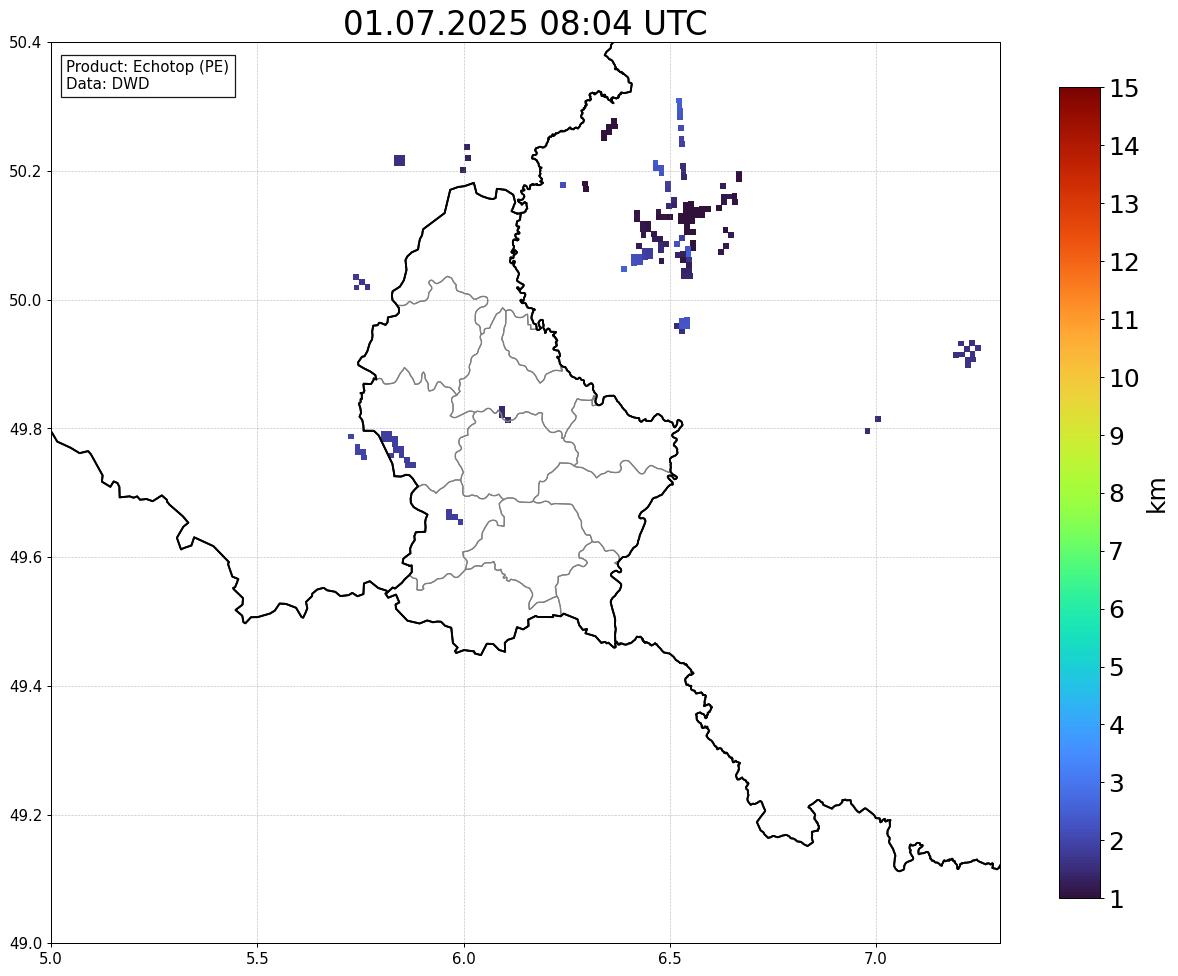This screenshot has height=976, width=1178.
Task: Click colorbar tick label 15
Action: [x=1124, y=89]
